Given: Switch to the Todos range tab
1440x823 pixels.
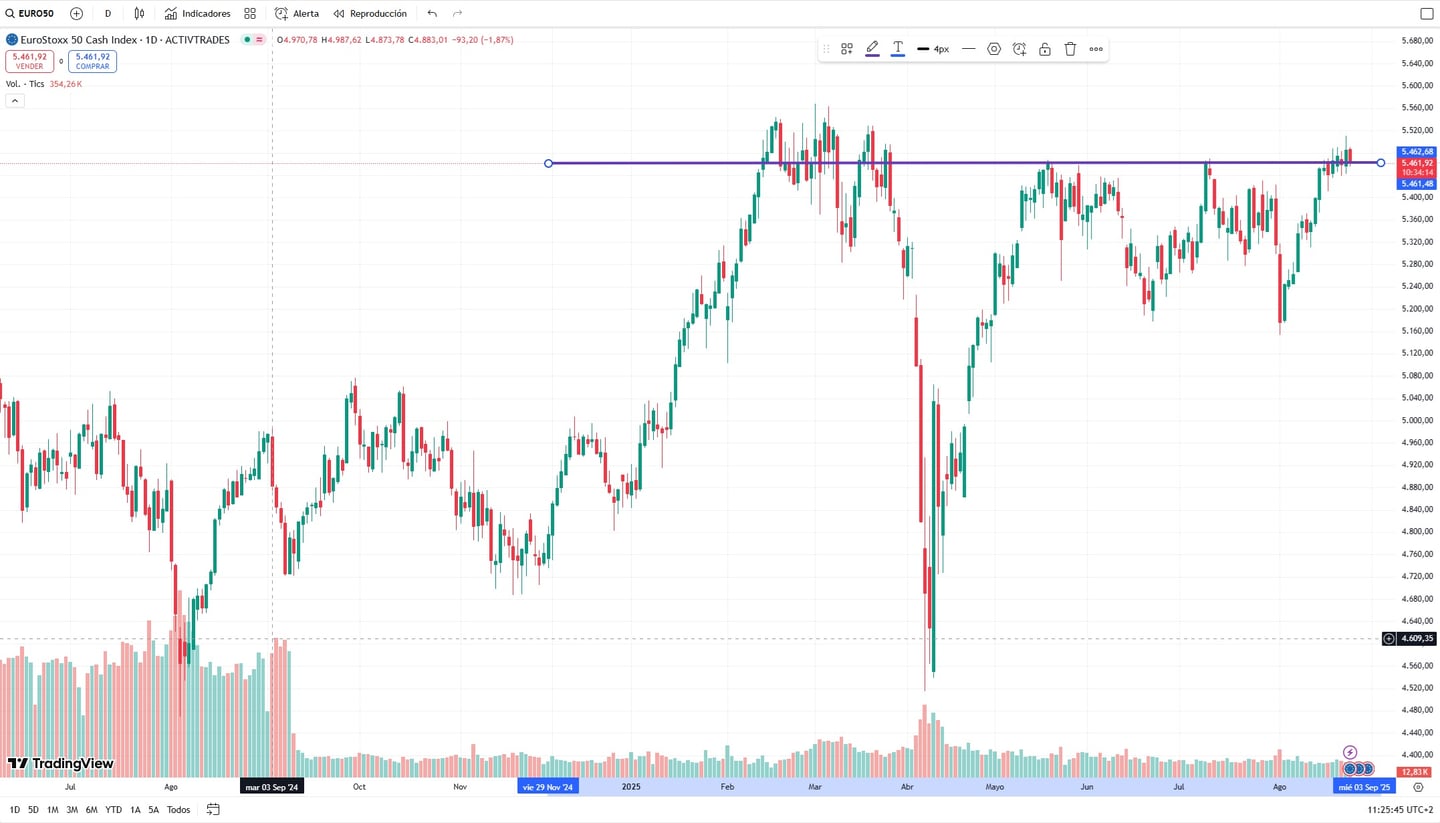Looking at the screenshot, I should 177,809.
